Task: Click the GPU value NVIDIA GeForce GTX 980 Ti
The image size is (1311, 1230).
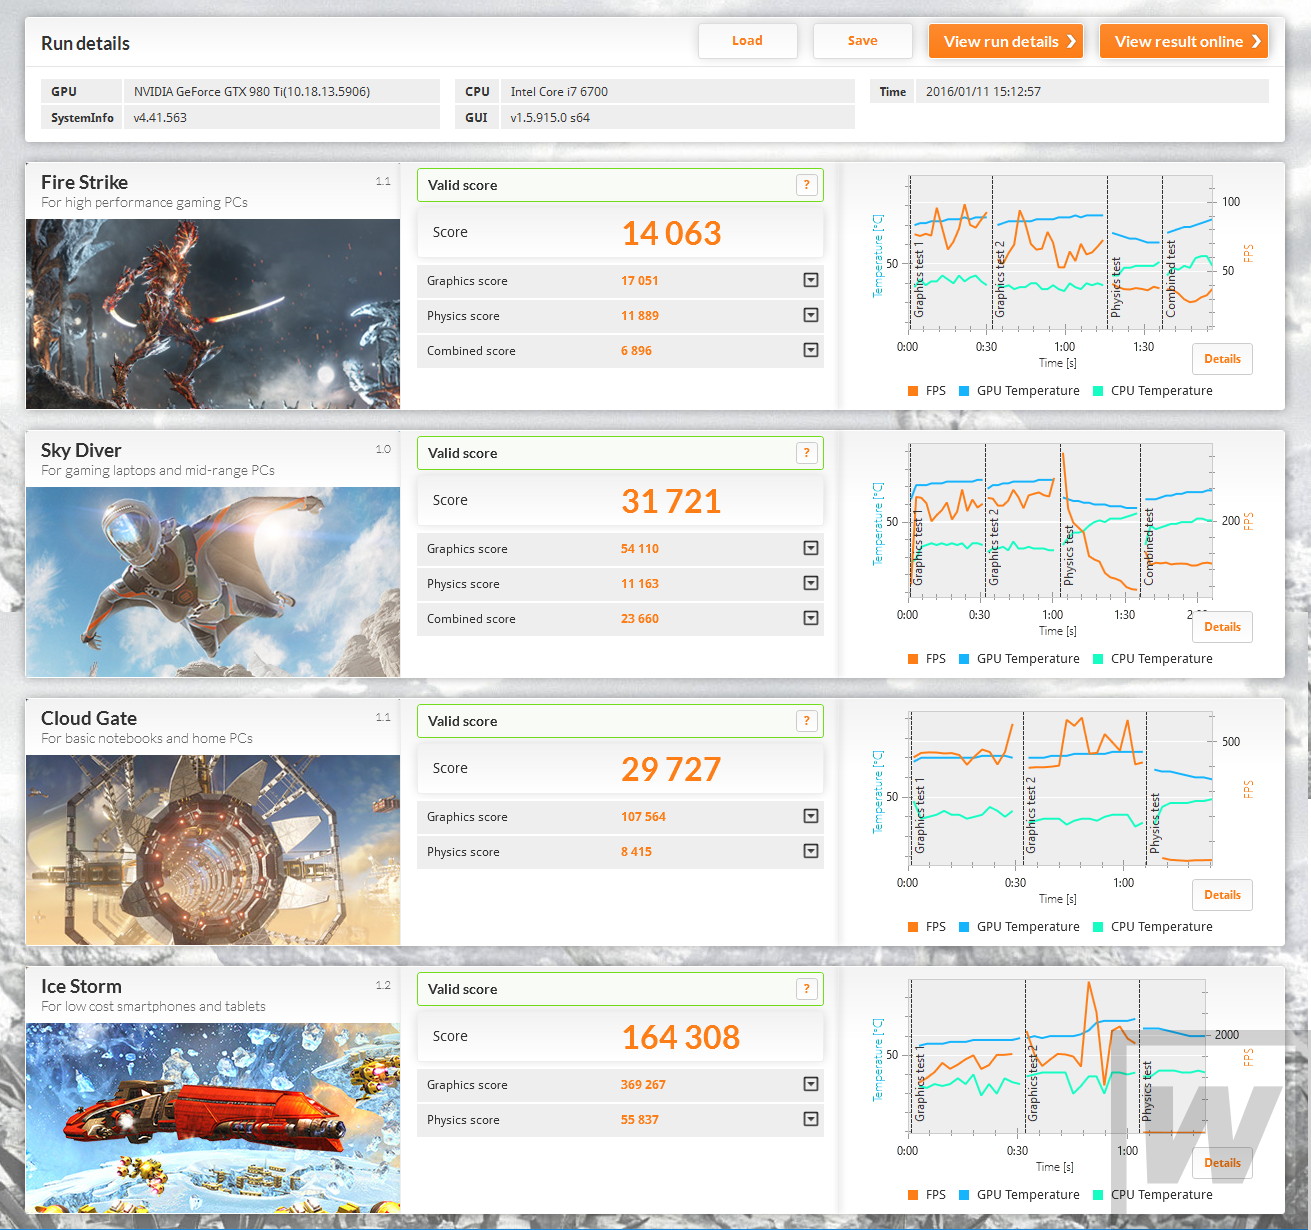Action: pyautogui.click(x=252, y=91)
